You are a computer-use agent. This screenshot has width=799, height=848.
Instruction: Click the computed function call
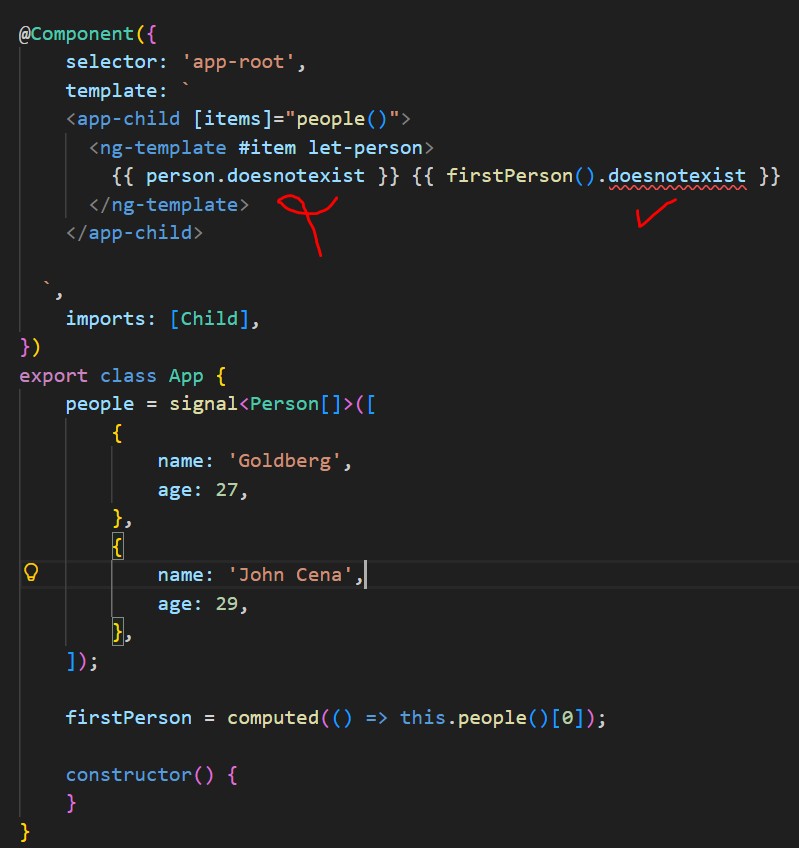[x=273, y=718]
